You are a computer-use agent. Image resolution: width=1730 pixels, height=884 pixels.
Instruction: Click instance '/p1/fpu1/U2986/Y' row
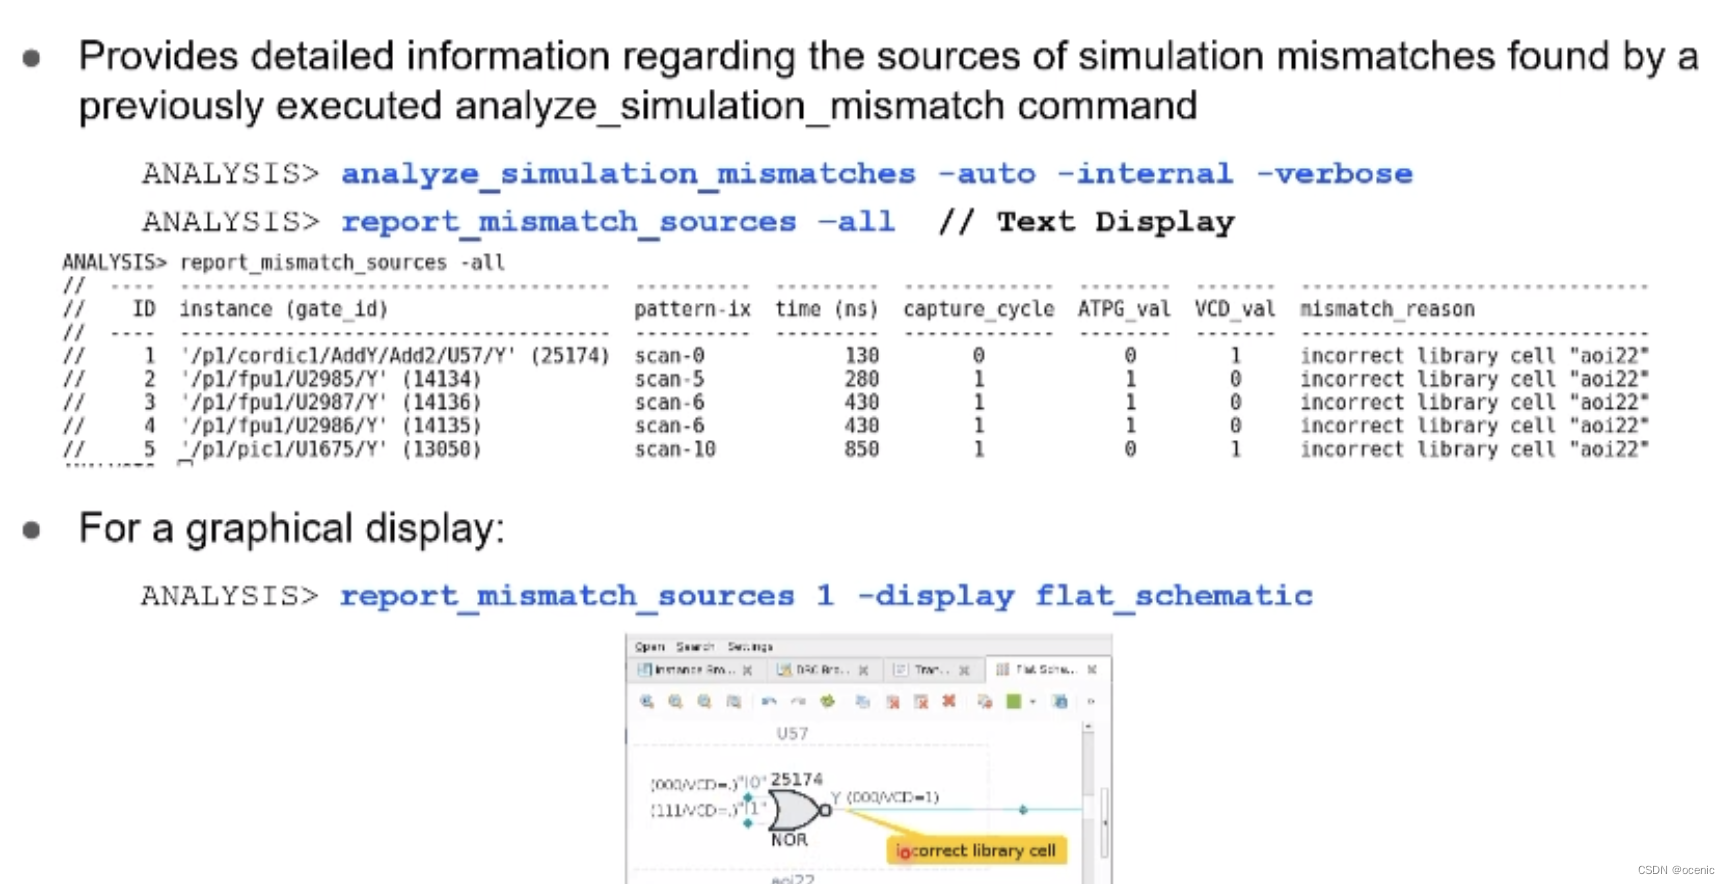click(330, 425)
